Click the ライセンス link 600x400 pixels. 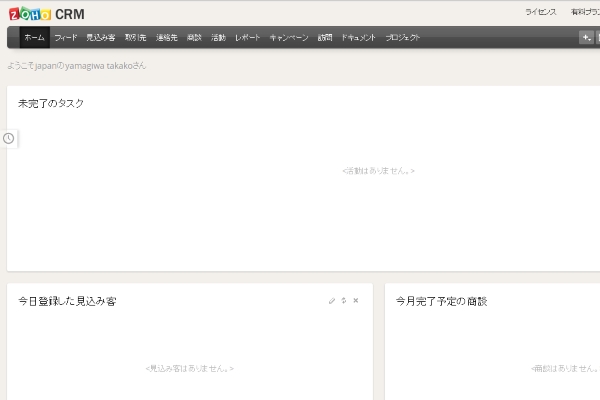pyautogui.click(x=540, y=12)
